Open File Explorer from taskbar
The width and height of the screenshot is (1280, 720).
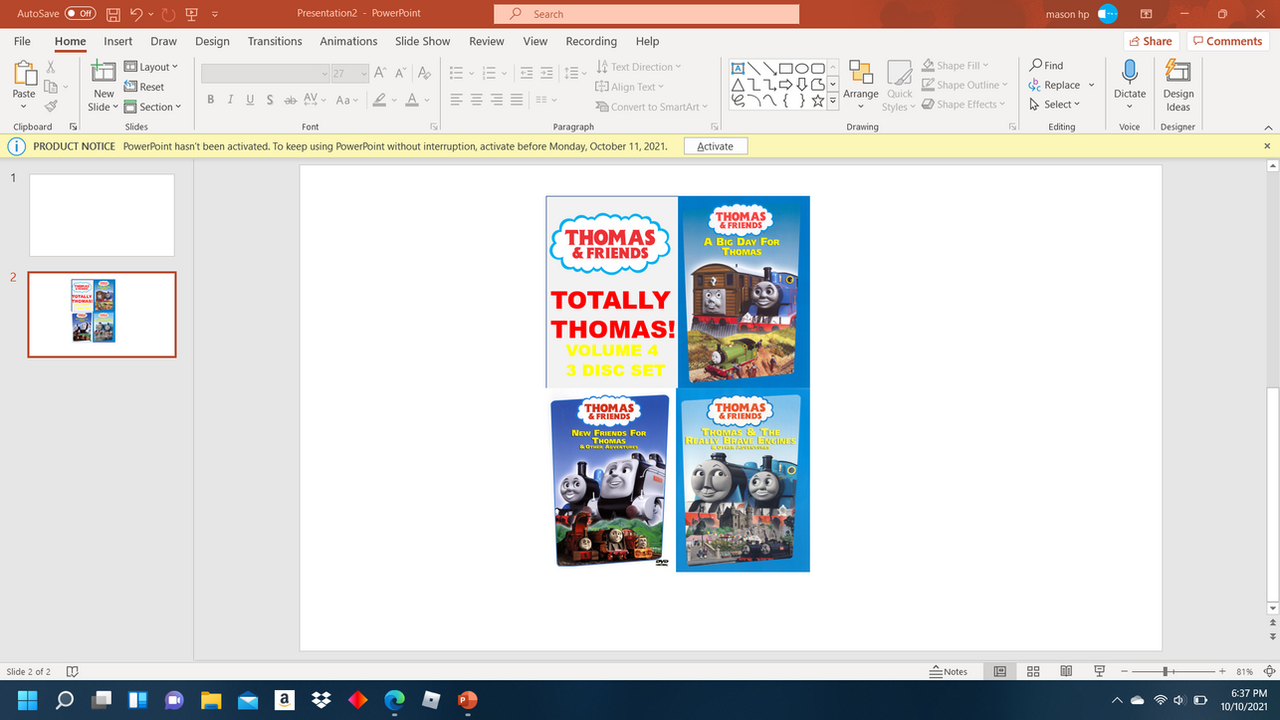pos(211,699)
